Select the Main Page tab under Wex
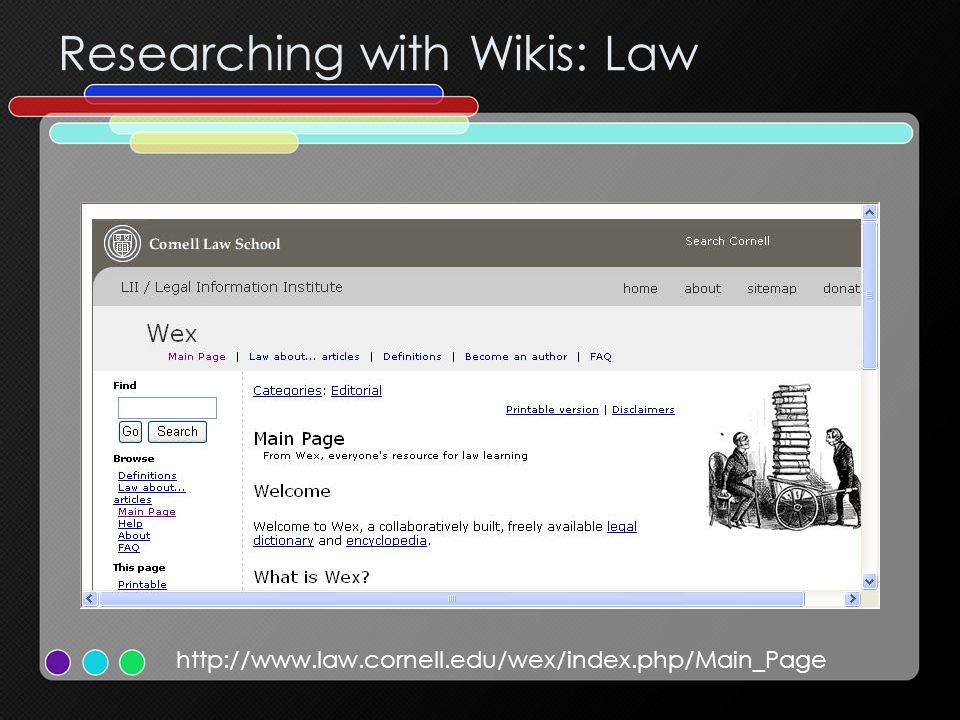 [197, 356]
